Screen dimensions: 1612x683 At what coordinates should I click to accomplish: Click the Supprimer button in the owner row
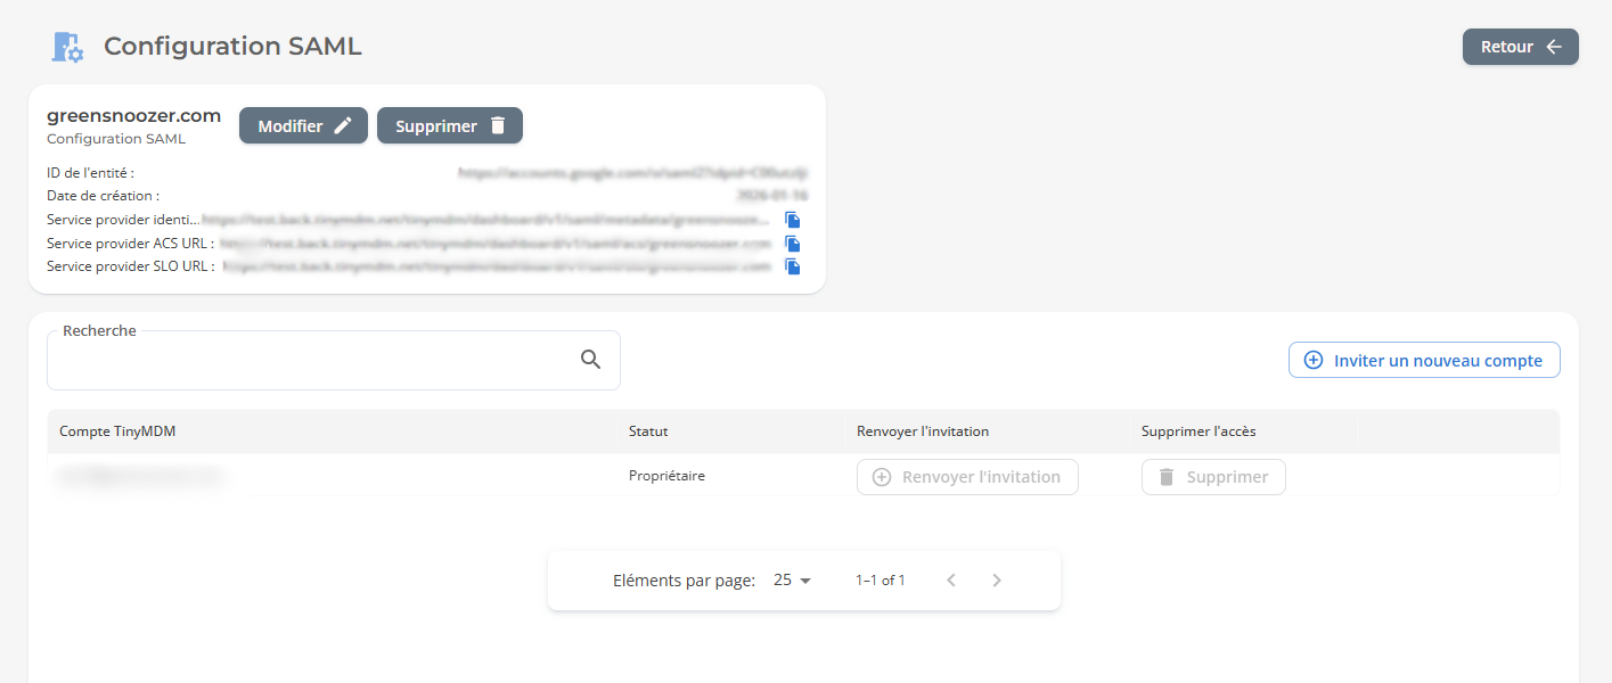(1213, 477)
